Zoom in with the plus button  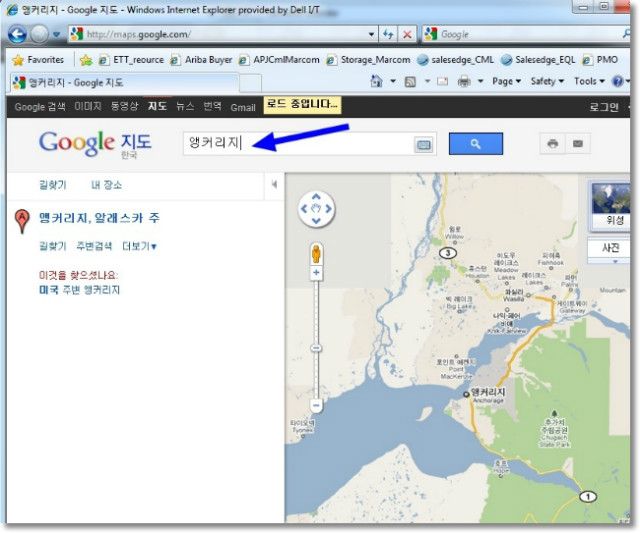(x=316, y=273)
